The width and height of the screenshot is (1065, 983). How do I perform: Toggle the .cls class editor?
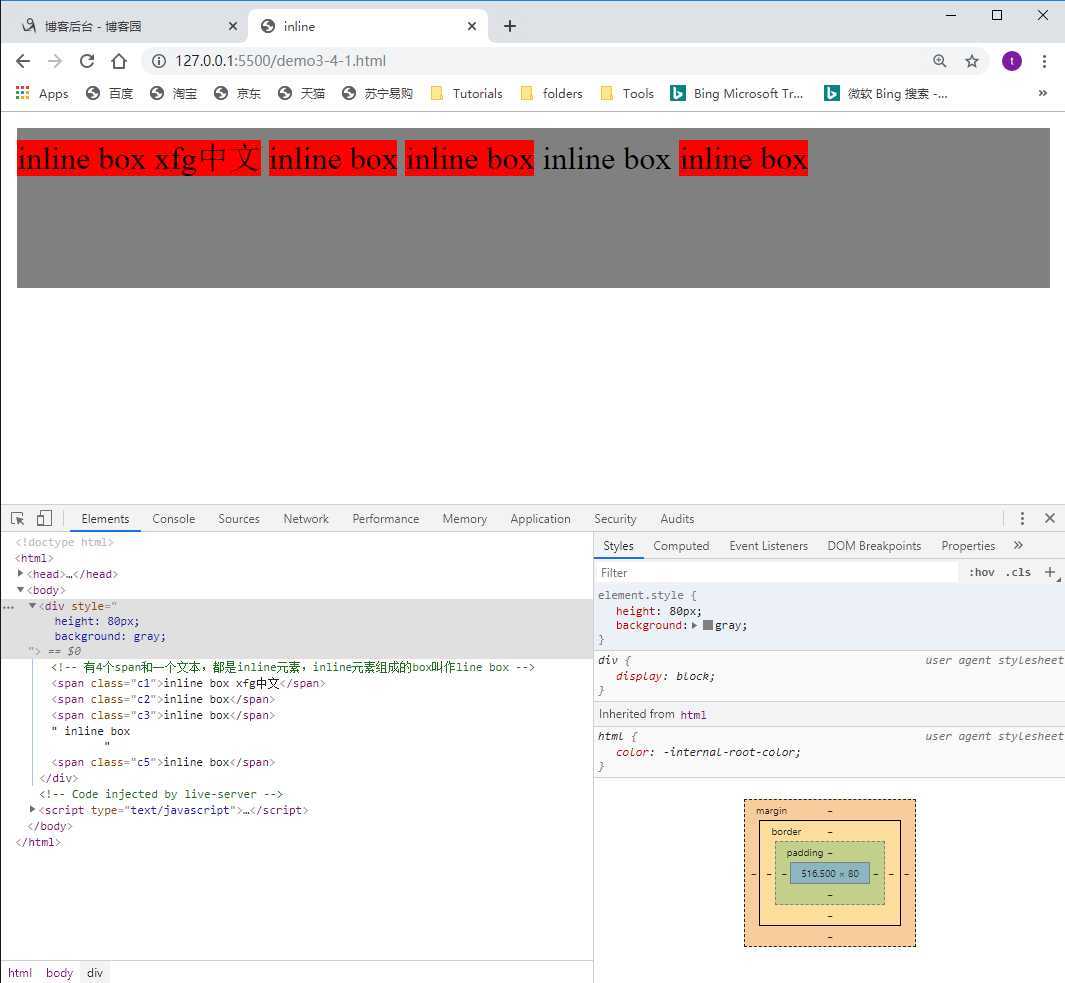click(x=1018, y=573)
